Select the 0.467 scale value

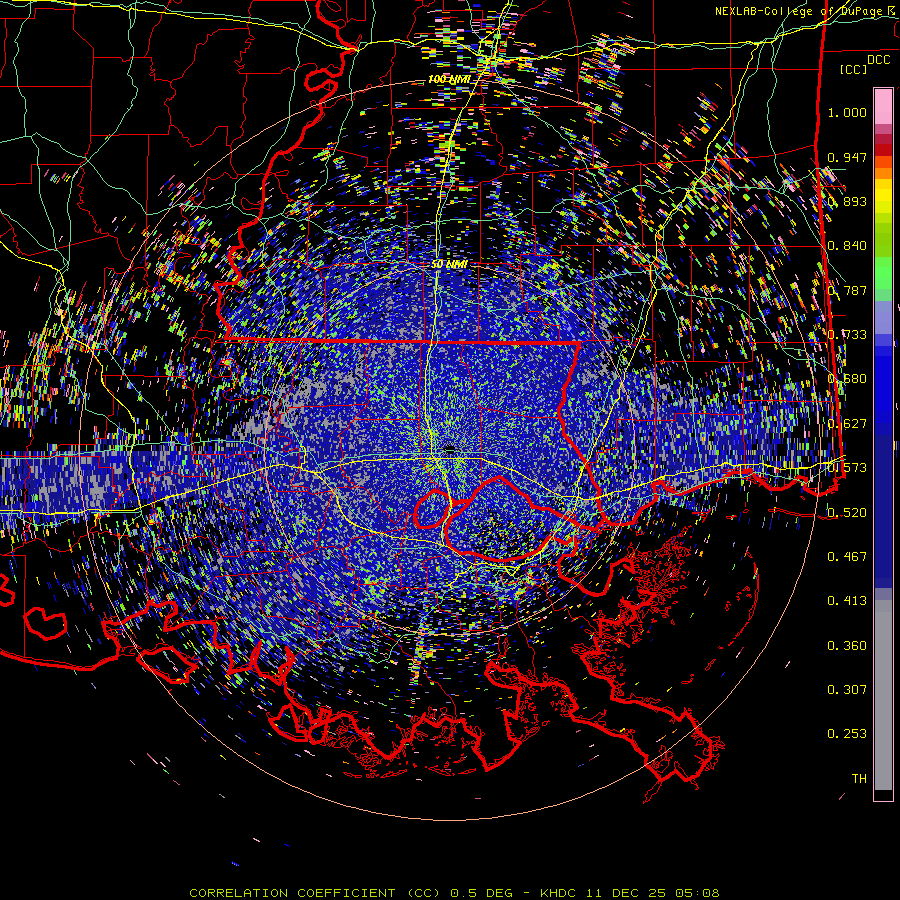click(847, 557)
